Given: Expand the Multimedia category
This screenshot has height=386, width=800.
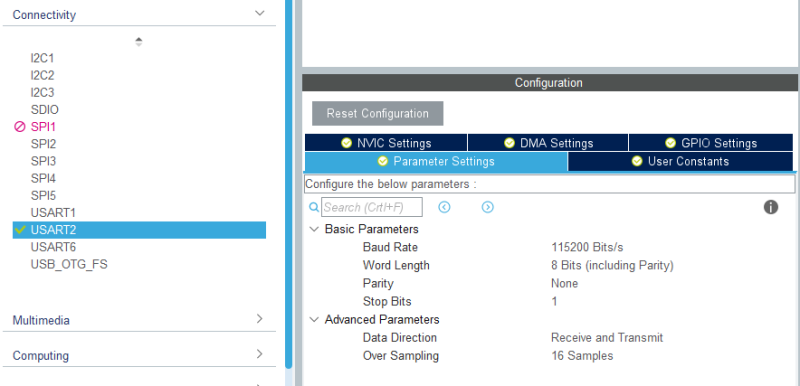Looking at the screenshot, I should point(260,319).
